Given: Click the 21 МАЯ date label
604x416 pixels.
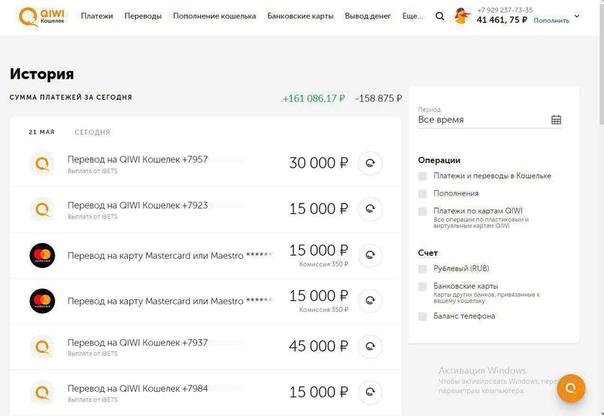Looking at the screenshot, I should 42,132.
